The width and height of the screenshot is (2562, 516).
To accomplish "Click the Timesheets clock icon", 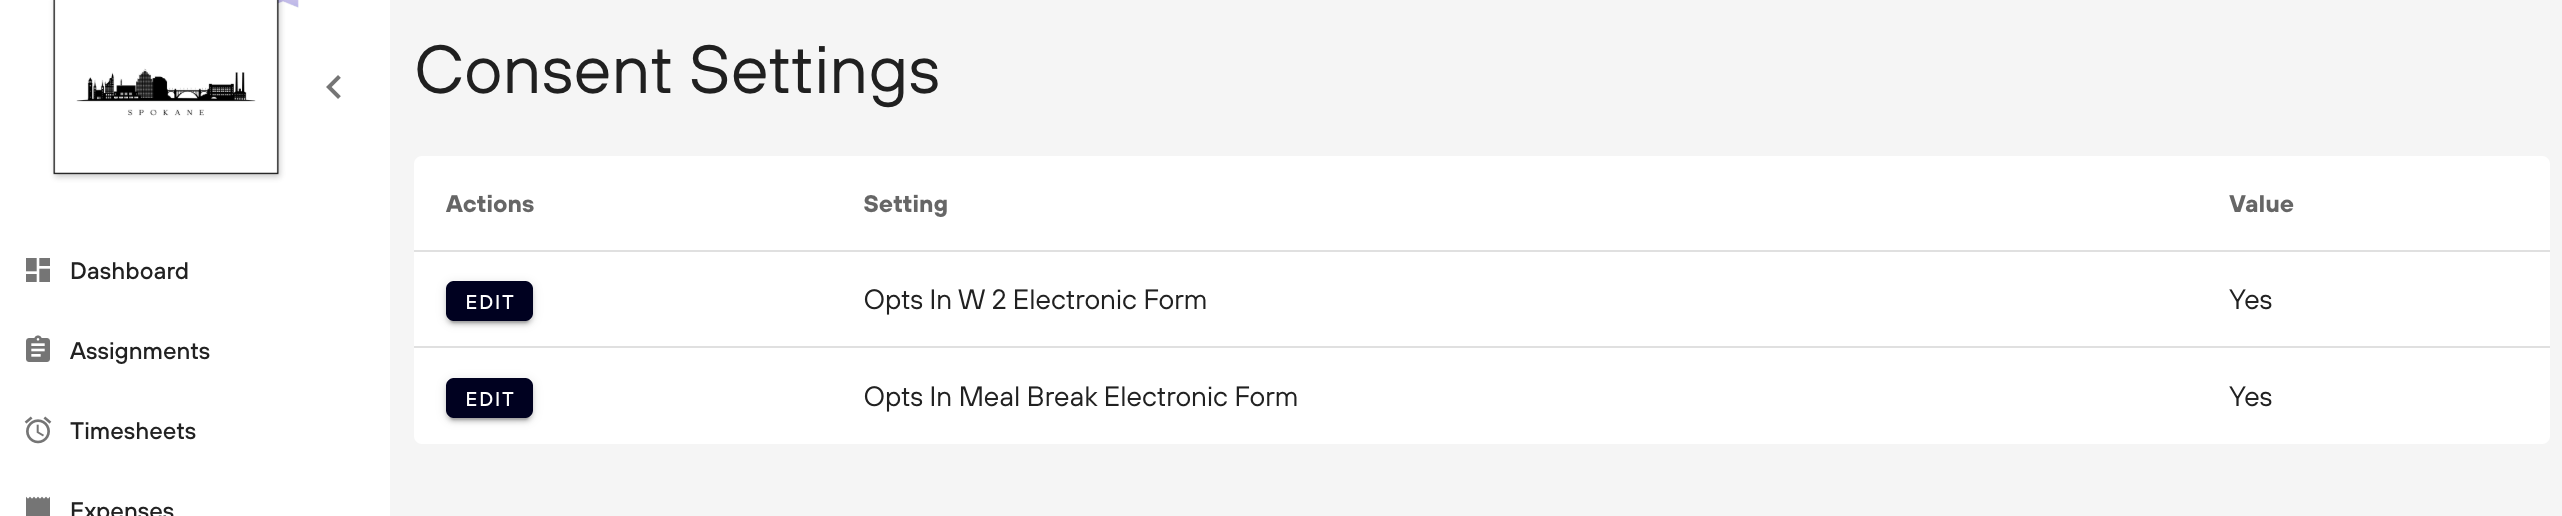I will coord(38,430).
